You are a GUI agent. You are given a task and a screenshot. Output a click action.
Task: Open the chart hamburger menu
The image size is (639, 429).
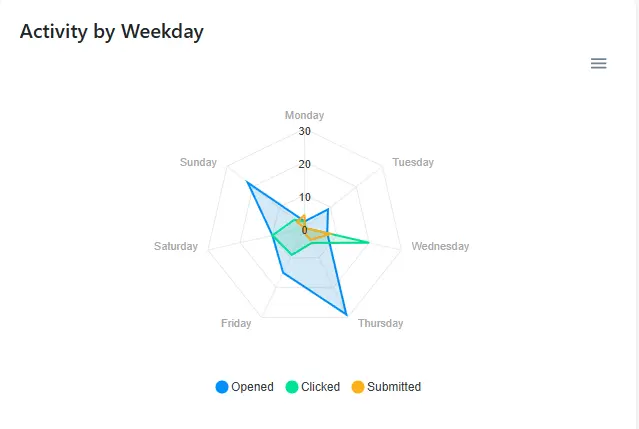pyautogui.click(x=599, y=64)
